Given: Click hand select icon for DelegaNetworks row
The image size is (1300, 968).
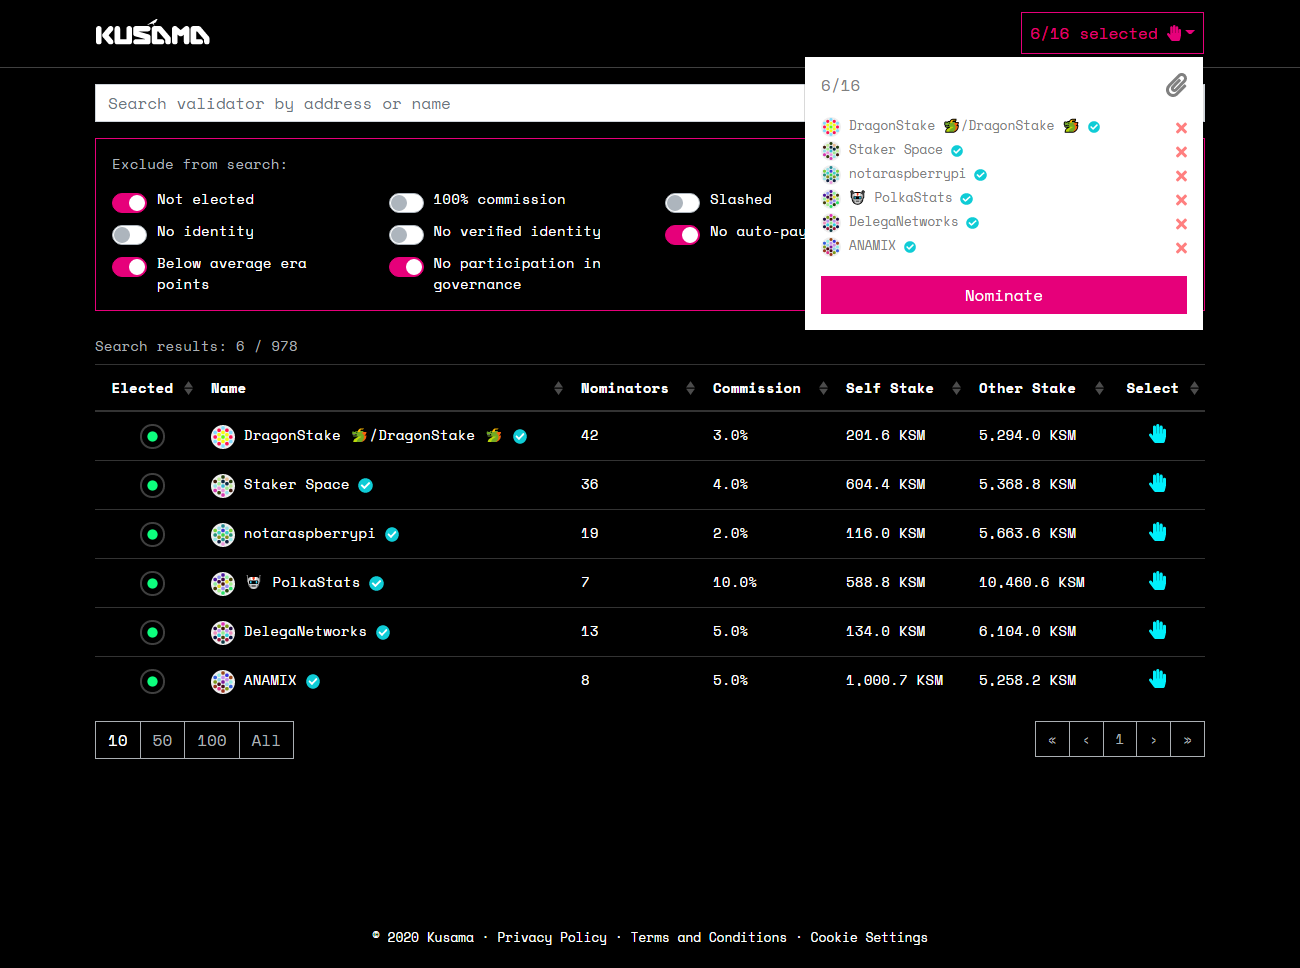Looking at the screenshot, I should (1158, 630).
